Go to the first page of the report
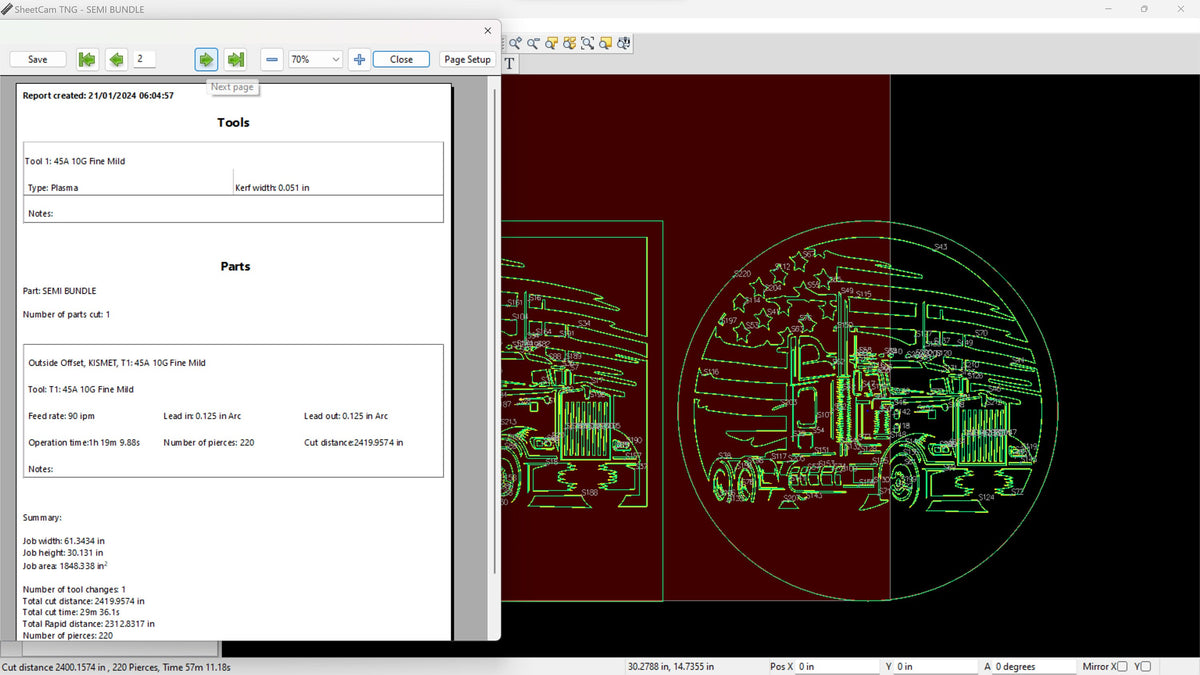The image size is (1200, 675). coord(87,60)
